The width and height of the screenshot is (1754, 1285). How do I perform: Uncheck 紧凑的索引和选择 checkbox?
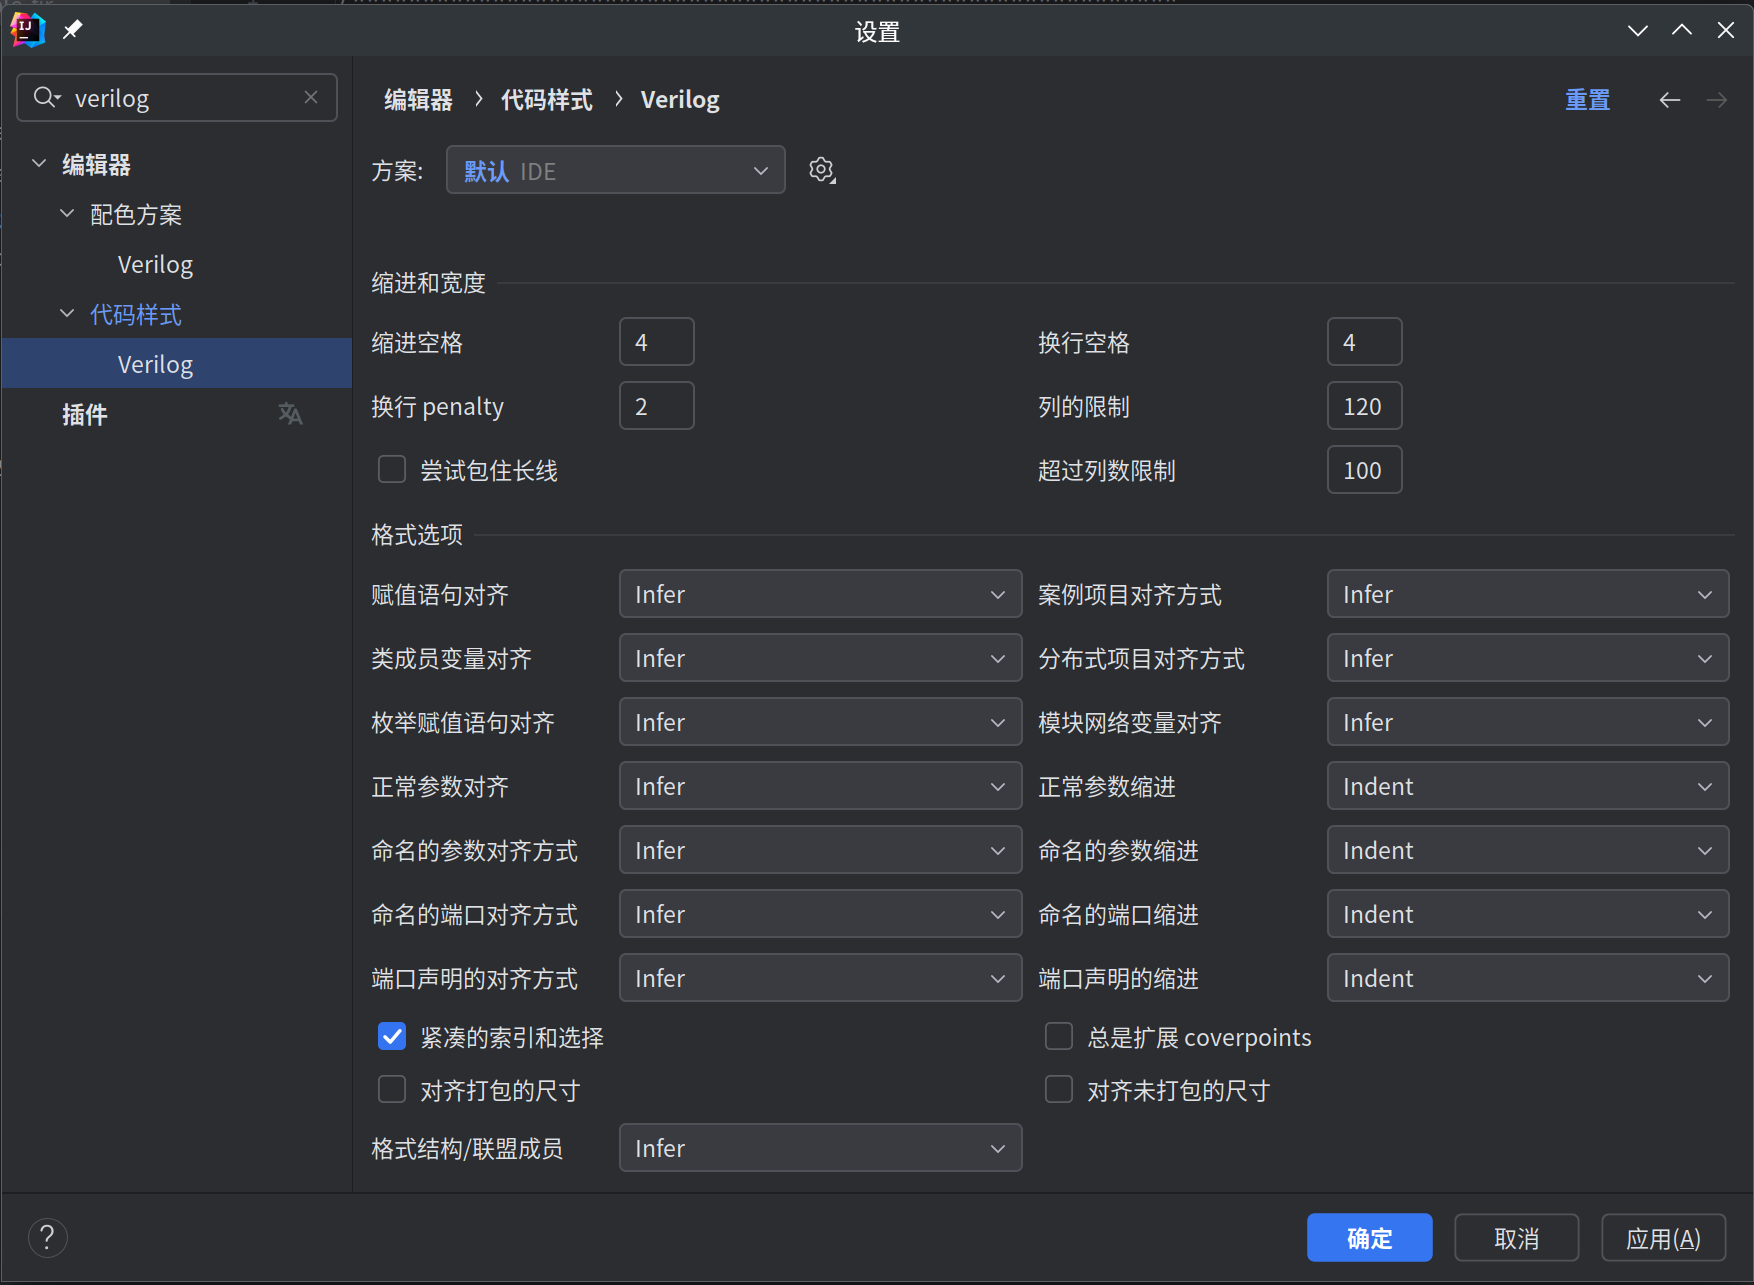(392, 1037)
